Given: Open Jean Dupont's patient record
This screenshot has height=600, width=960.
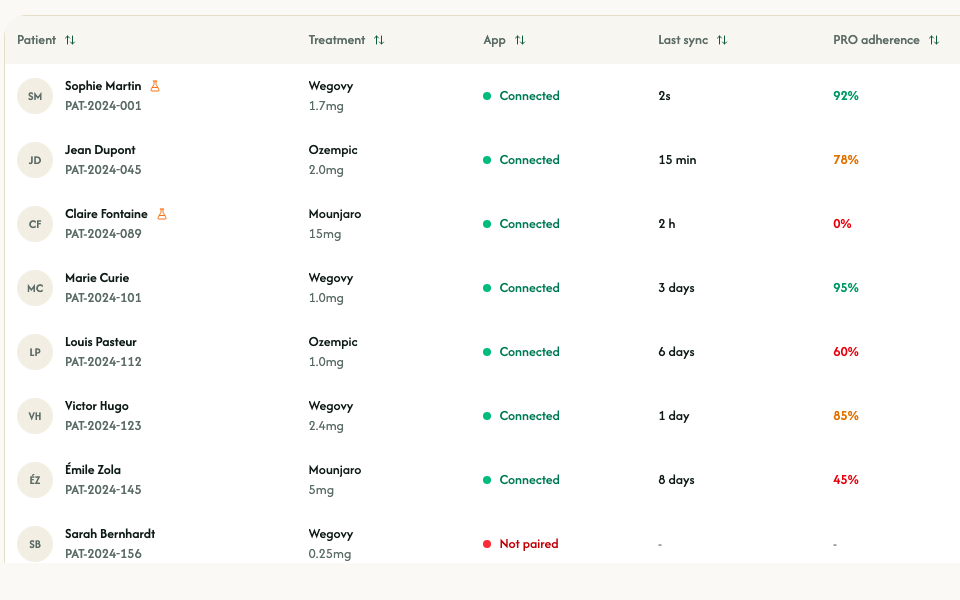Looking at the screenshot, I should click(x=100, y=150).
